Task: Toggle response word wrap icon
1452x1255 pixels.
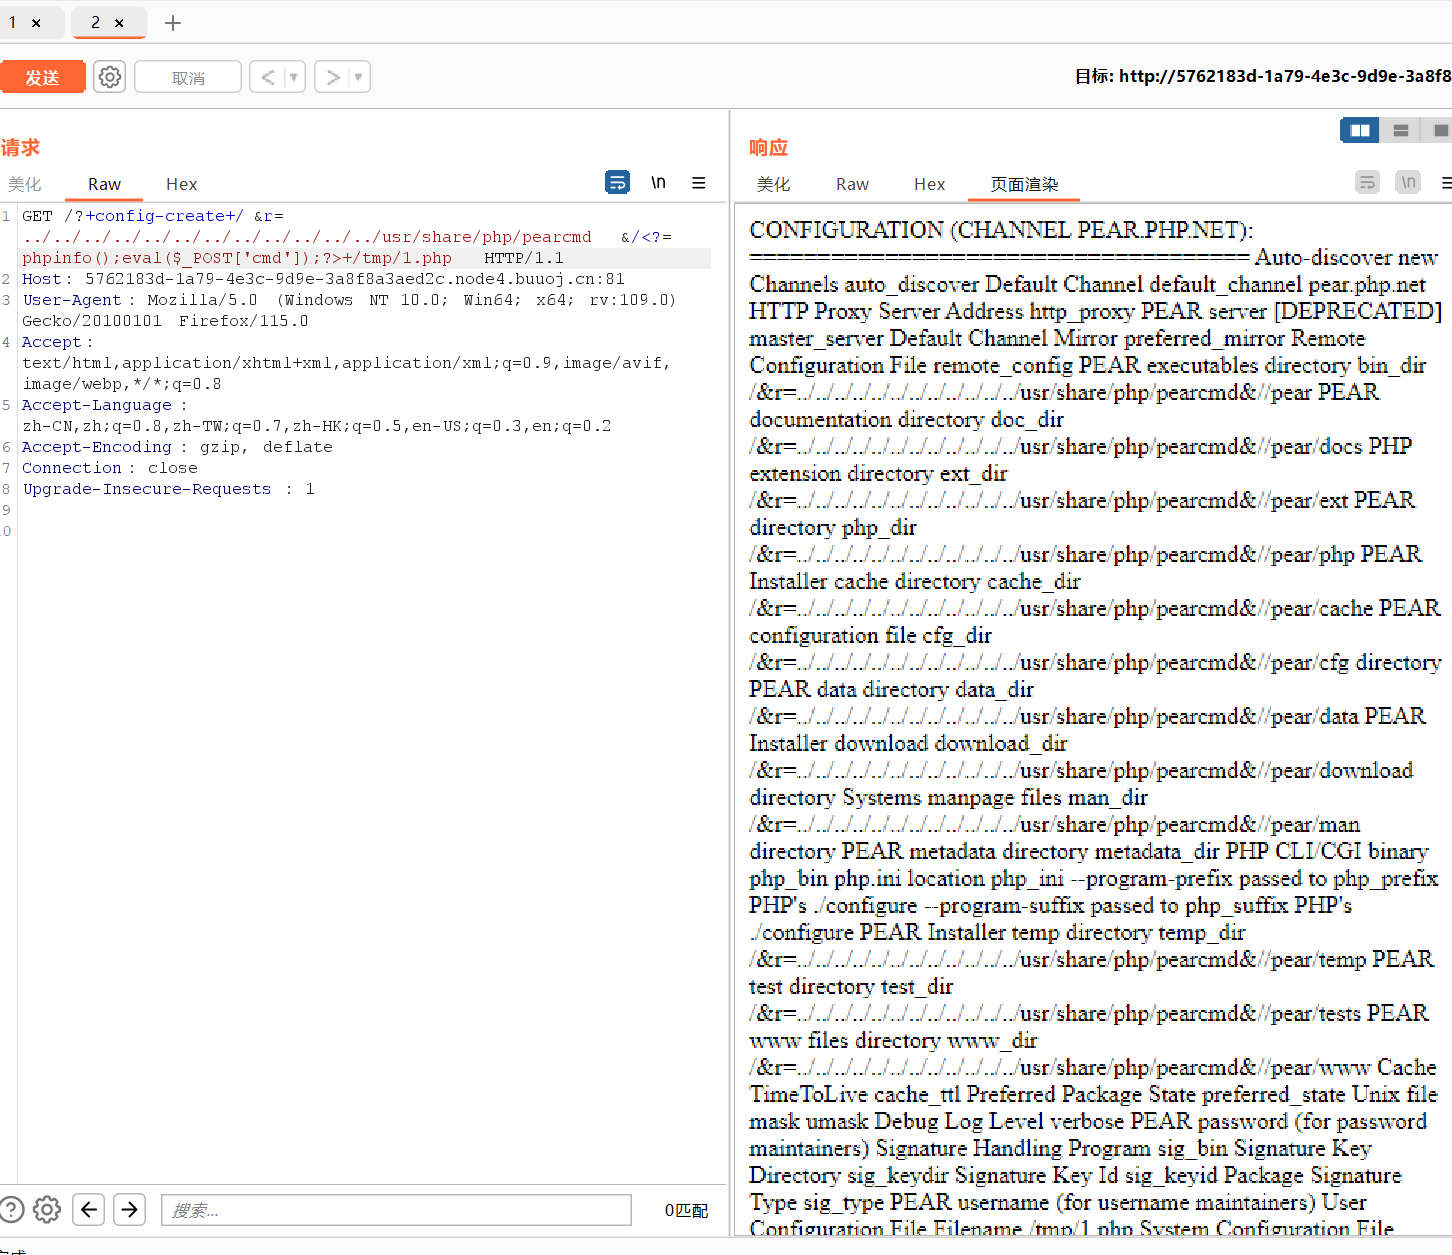Action: (x=1367, y=182)
